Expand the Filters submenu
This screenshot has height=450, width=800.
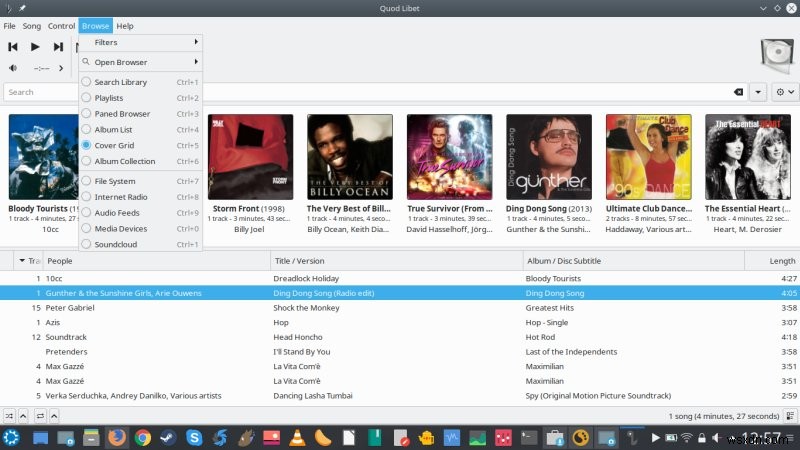[140, 42]
